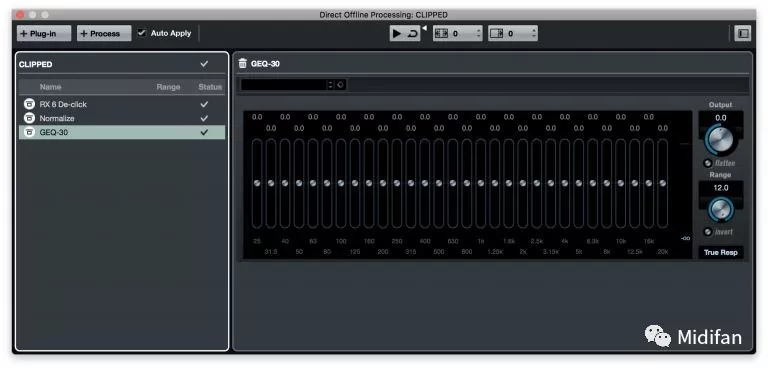Image resolution: width=768 pixels, height=369 pixels.
Task: Click the 400 Hz band slider handle
Action: point(425,183)
